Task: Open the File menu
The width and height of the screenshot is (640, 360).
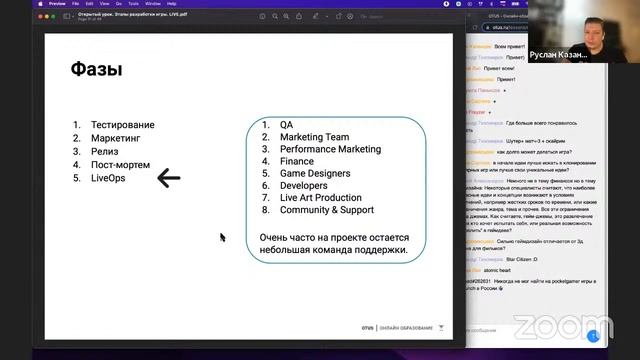Action: 76,4
